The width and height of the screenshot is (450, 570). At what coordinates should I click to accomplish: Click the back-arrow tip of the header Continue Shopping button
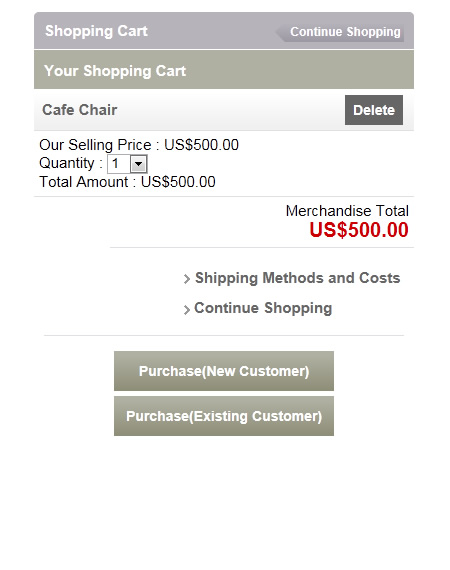point(281,33)
